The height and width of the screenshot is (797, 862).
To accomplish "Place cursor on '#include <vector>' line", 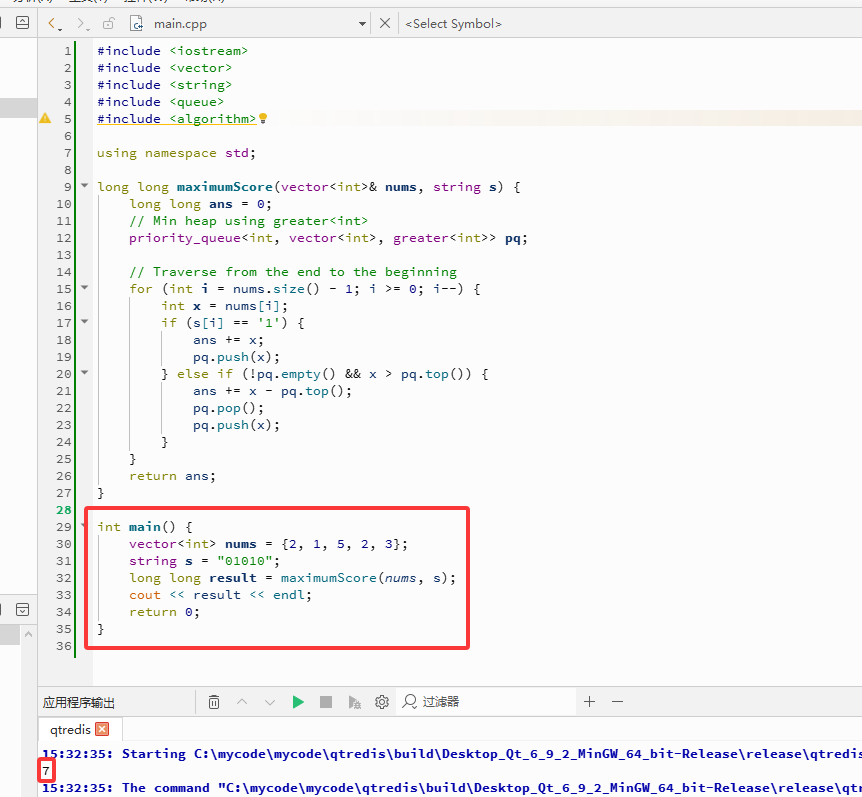I will coord(164,68).
